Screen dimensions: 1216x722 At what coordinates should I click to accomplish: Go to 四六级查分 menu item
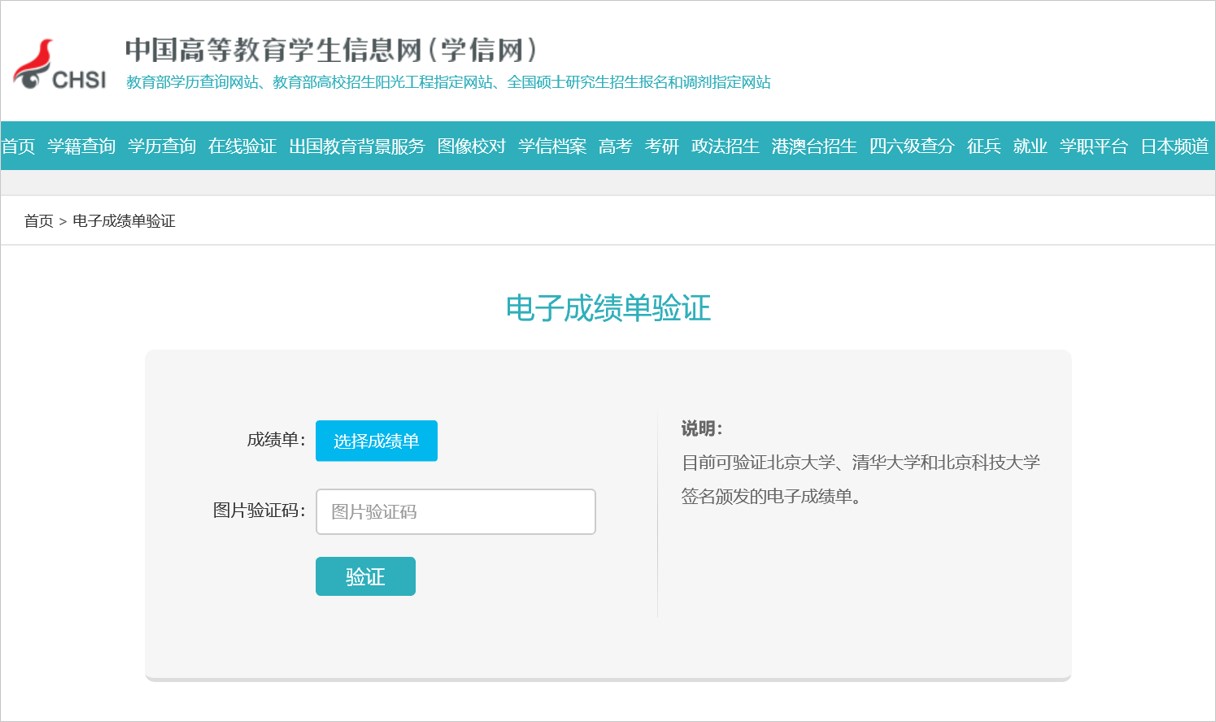pyautogui.click(x=912, y=146)
